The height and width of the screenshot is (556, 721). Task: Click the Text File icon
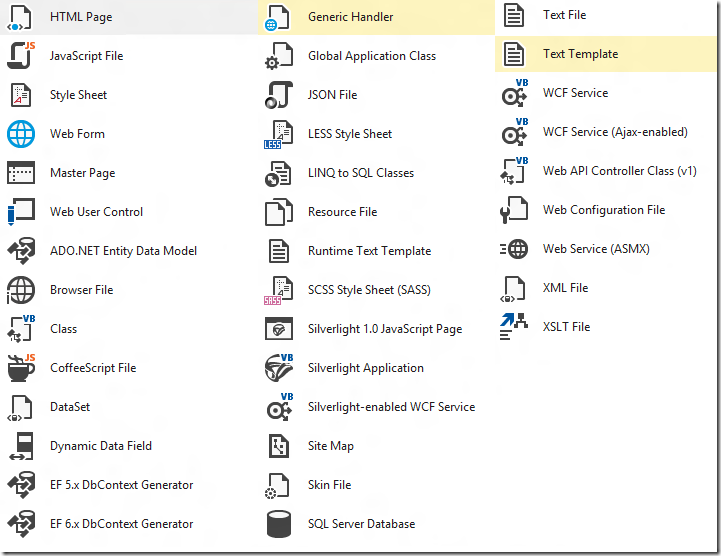514,15
